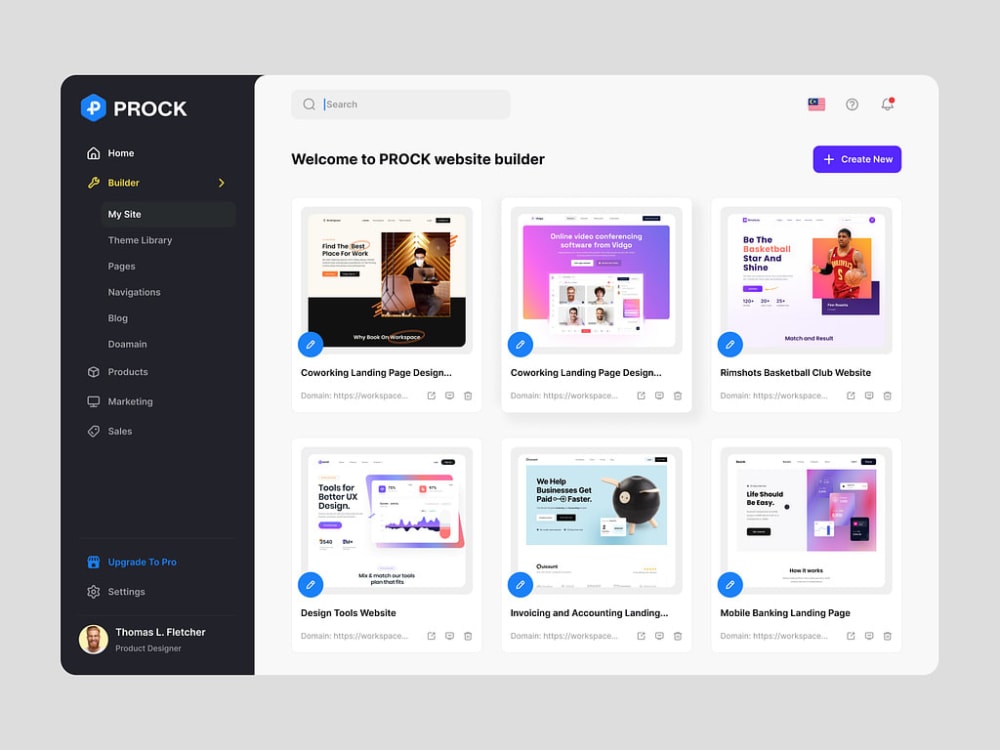Screen dimensions: 1000x750
Task: Open Settings gear icon
Action: pos(94,592)
